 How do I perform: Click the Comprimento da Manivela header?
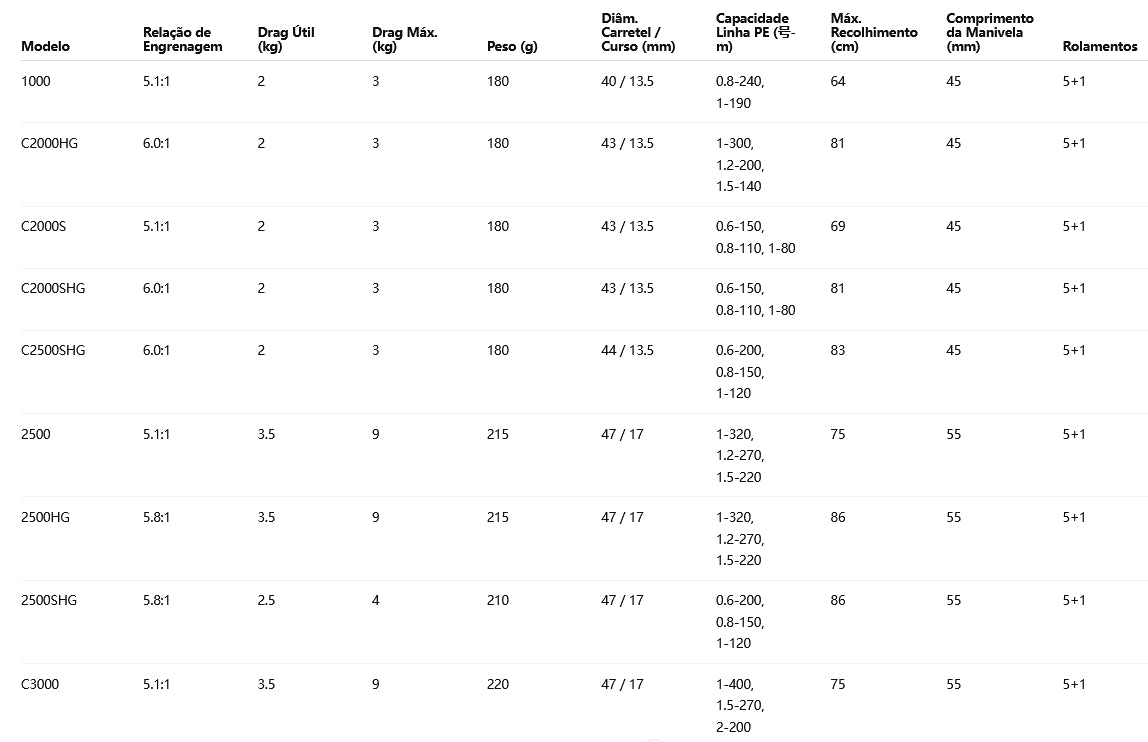[x=990, y=33]
